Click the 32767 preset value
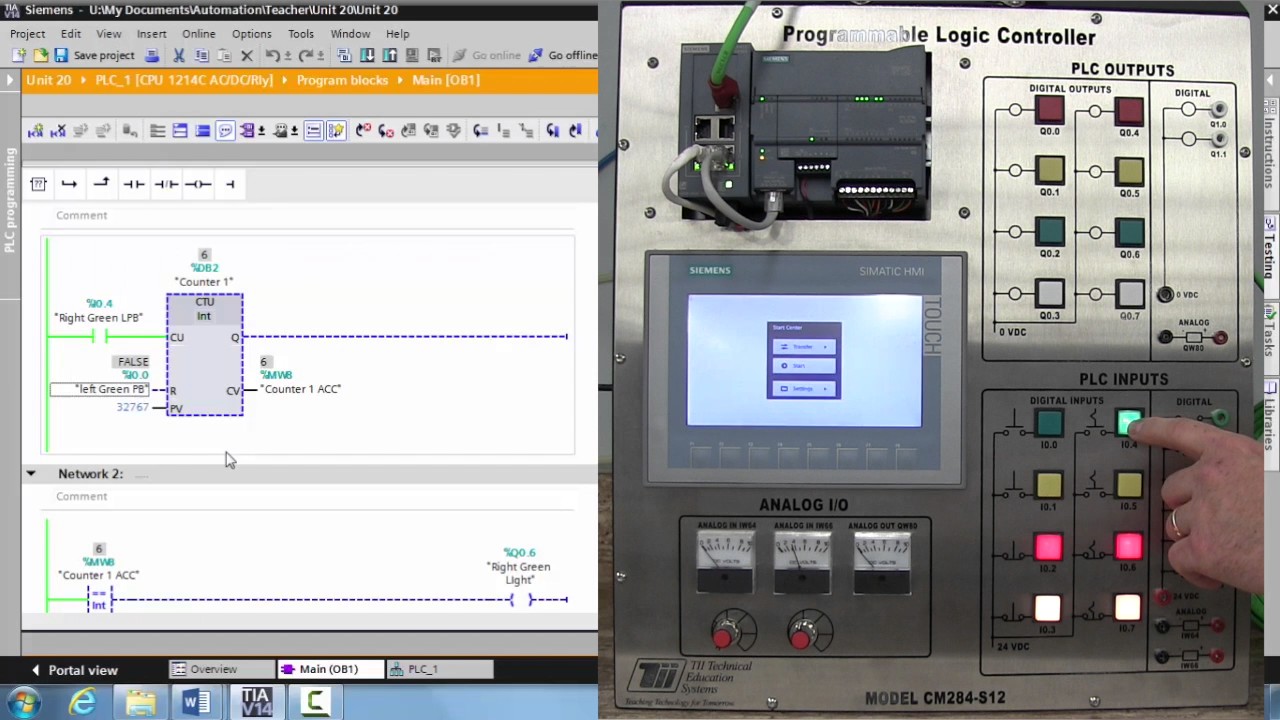This screenshot has width=1280, height=720. [x=132, y=407]
